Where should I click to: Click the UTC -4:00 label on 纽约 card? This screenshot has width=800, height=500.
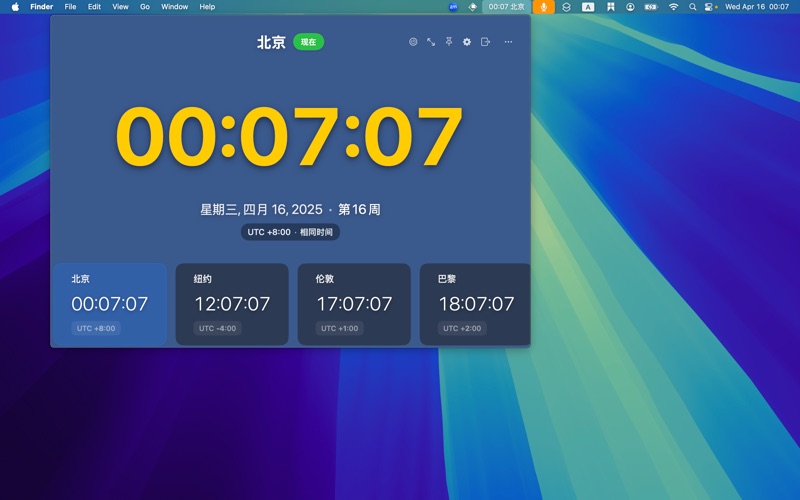point(217,328)
